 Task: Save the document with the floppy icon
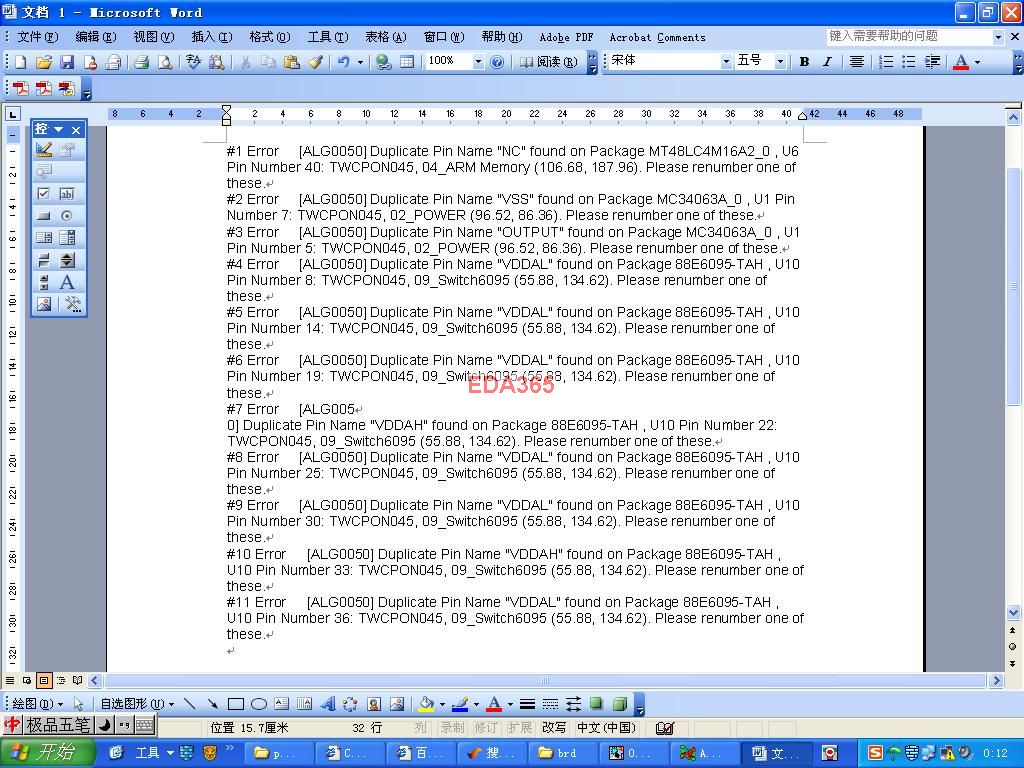click(x=67, y=62)
